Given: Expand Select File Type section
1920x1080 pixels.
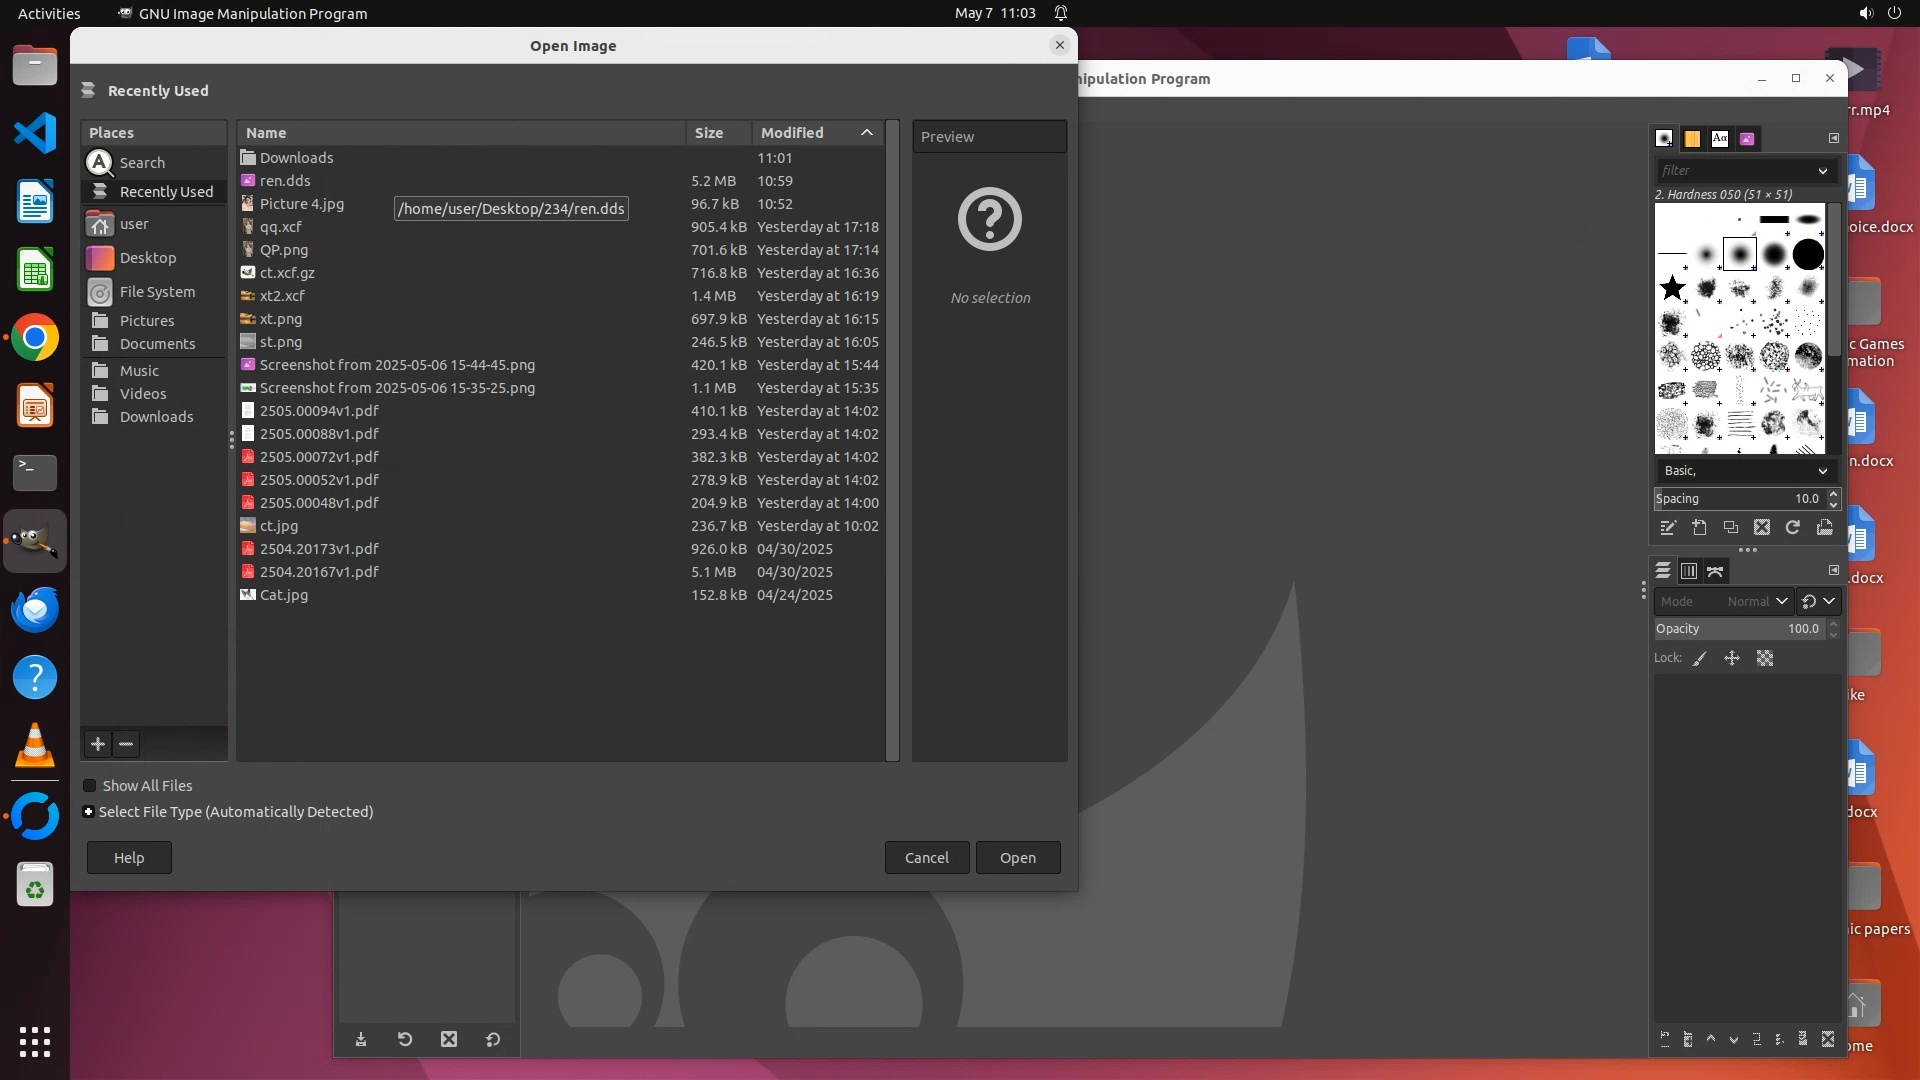Looking at the screenshot, I should click(89, 812).
